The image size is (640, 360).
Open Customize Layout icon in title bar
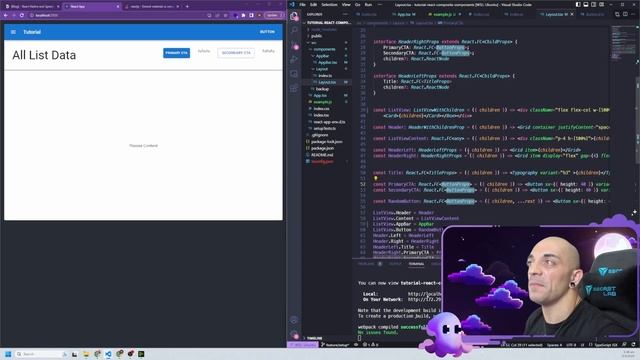tap(601, 4)
